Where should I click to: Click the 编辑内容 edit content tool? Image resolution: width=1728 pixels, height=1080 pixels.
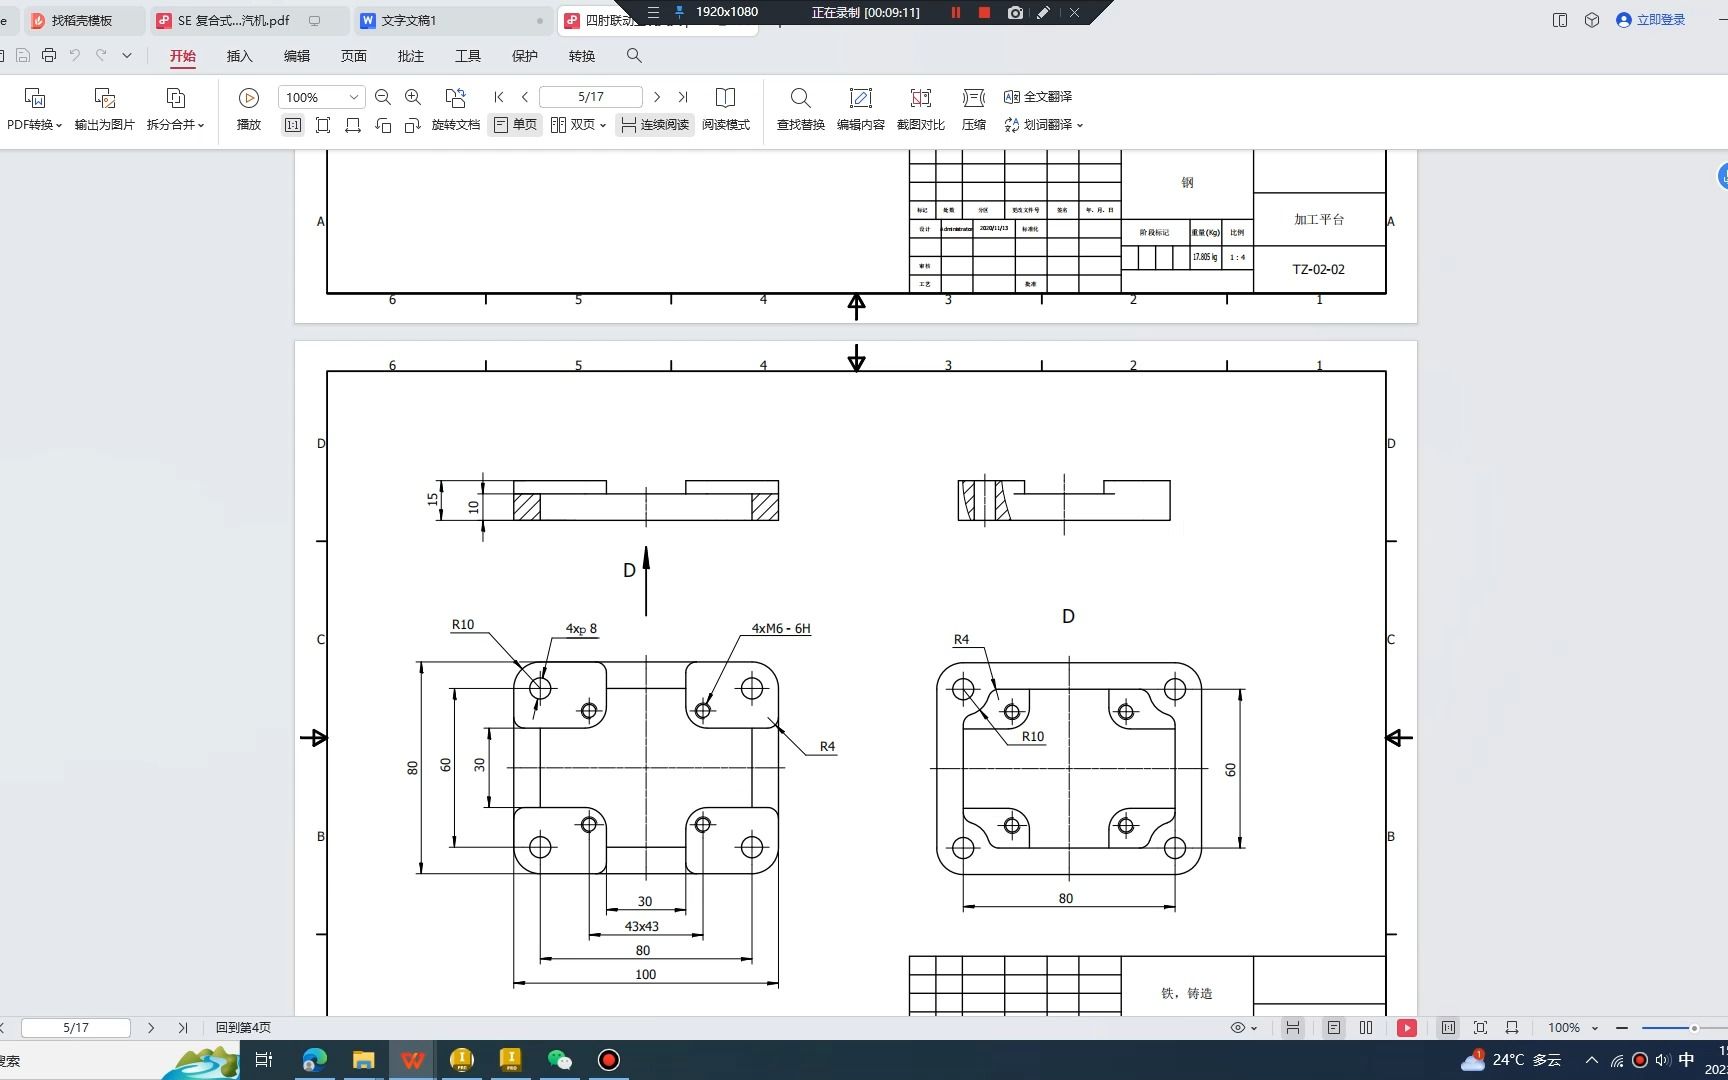860,110
